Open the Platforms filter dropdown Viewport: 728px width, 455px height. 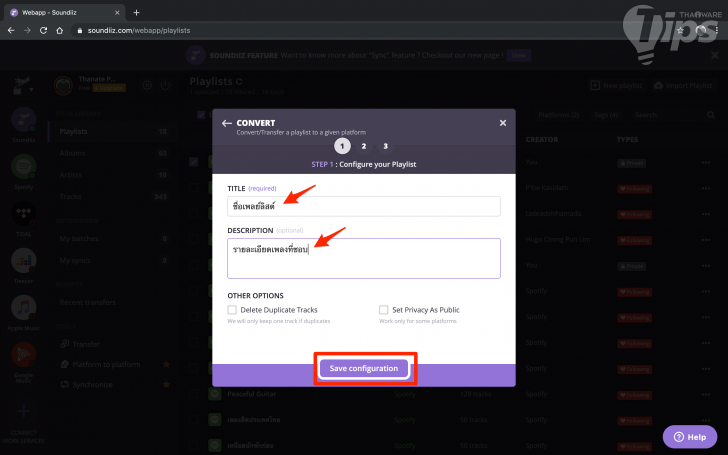[561, 115]
